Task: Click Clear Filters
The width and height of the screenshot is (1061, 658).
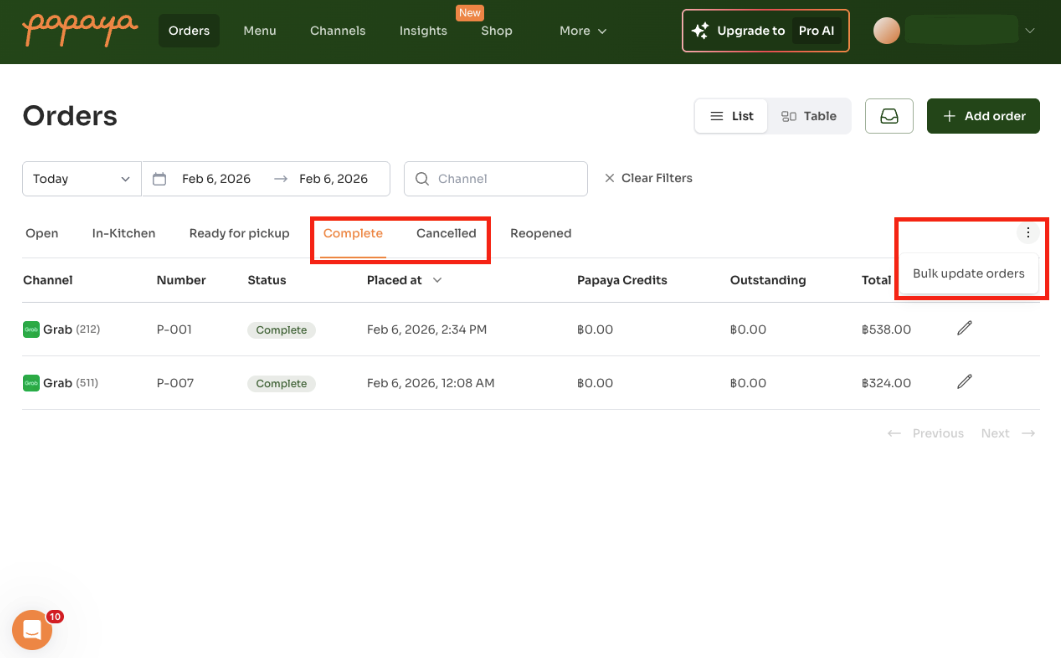Action: click(648, 178)
